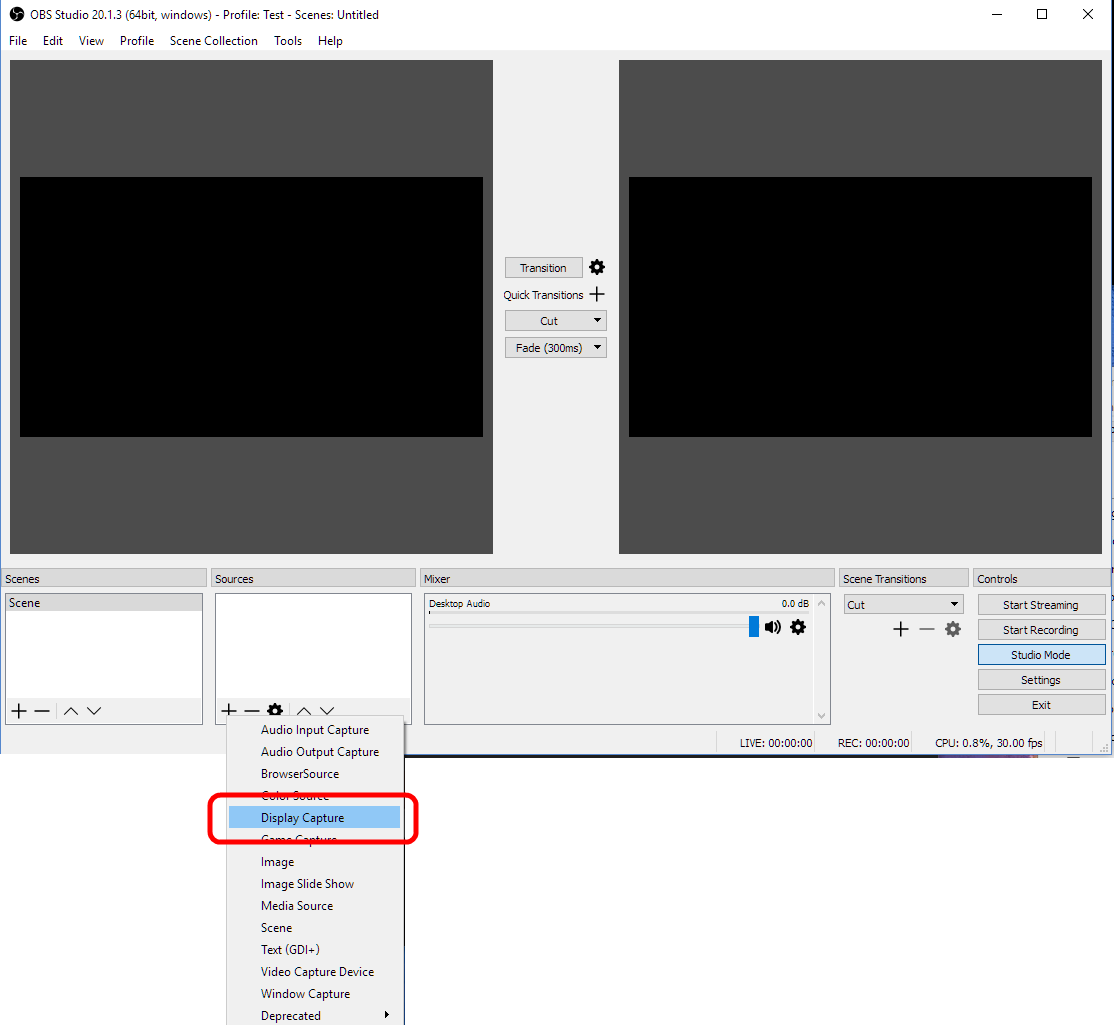Add a Video Capture Device source
This screenshot has height=1025, width=1114.
click(315, 972)
